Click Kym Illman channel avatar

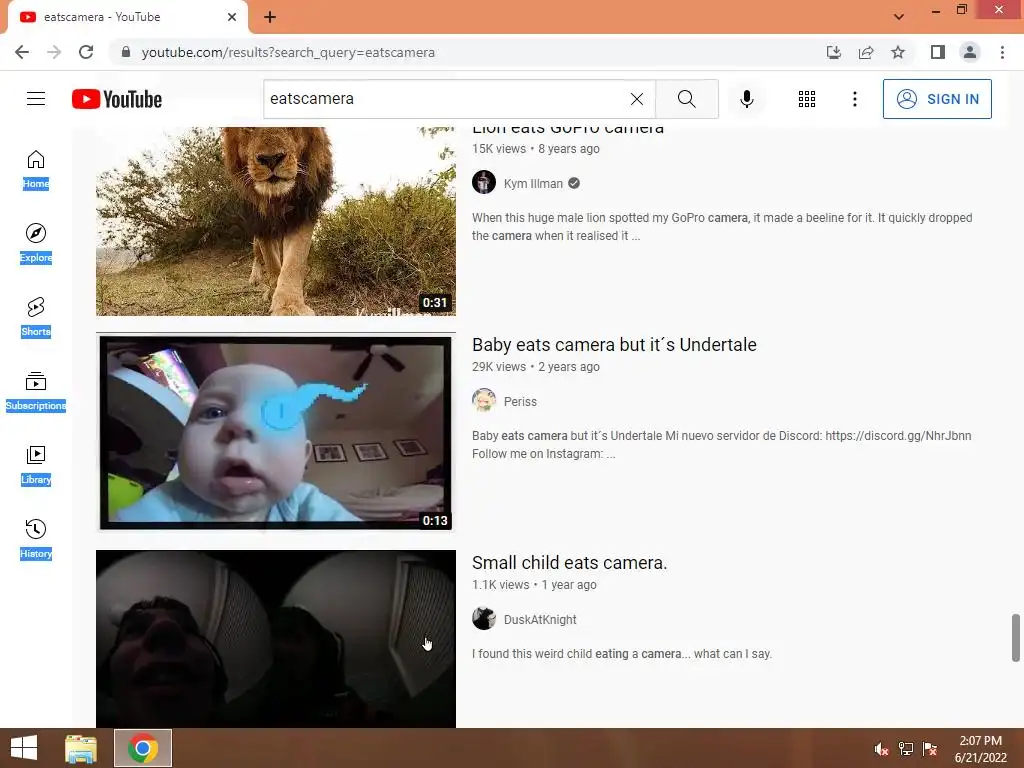pyautogui.click(x=484, y=183)
